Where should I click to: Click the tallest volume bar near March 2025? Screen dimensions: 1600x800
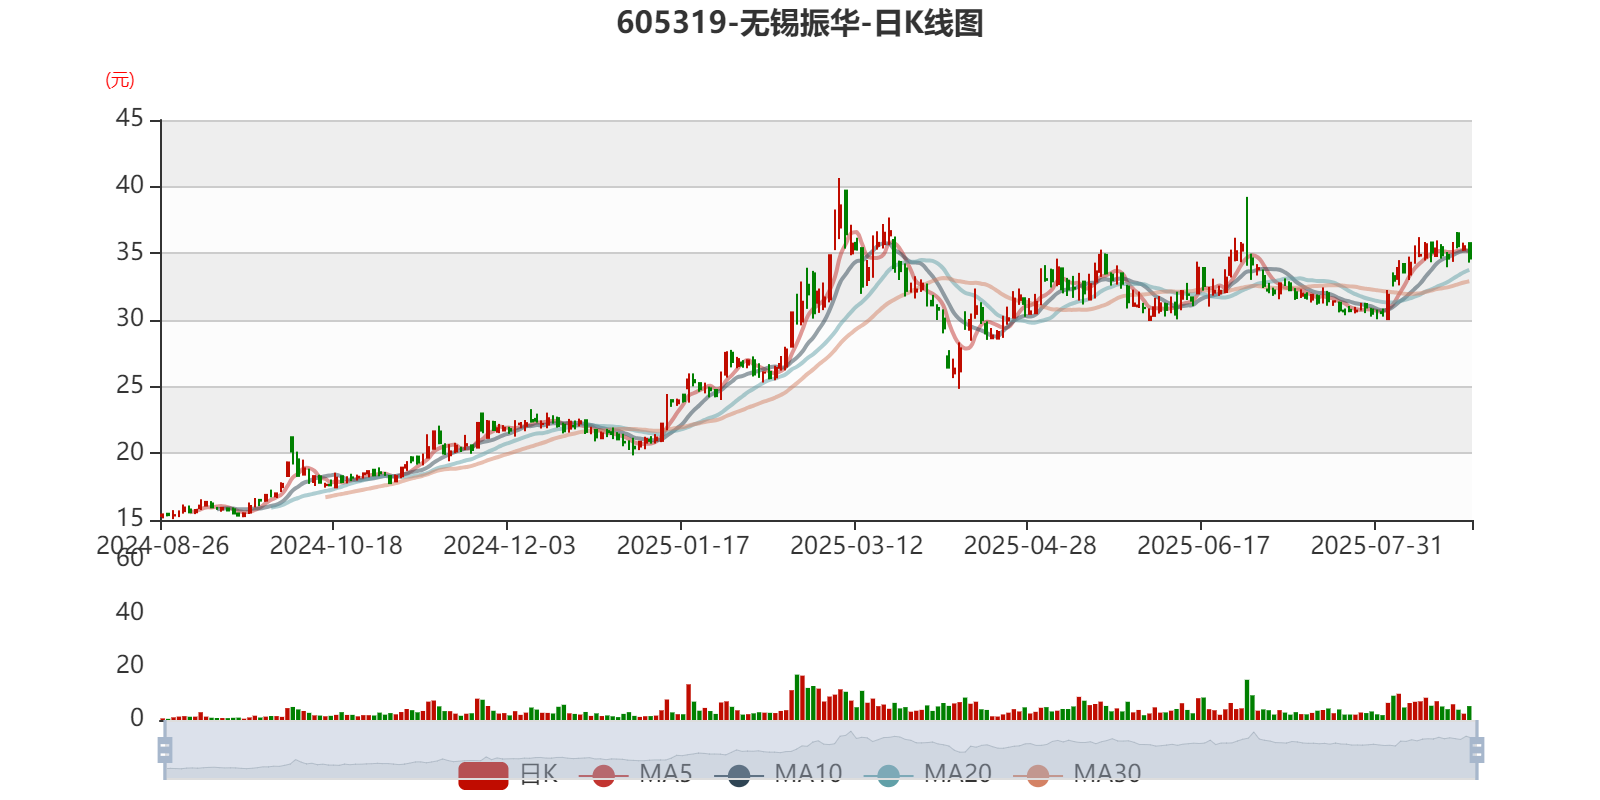[797, 697]
